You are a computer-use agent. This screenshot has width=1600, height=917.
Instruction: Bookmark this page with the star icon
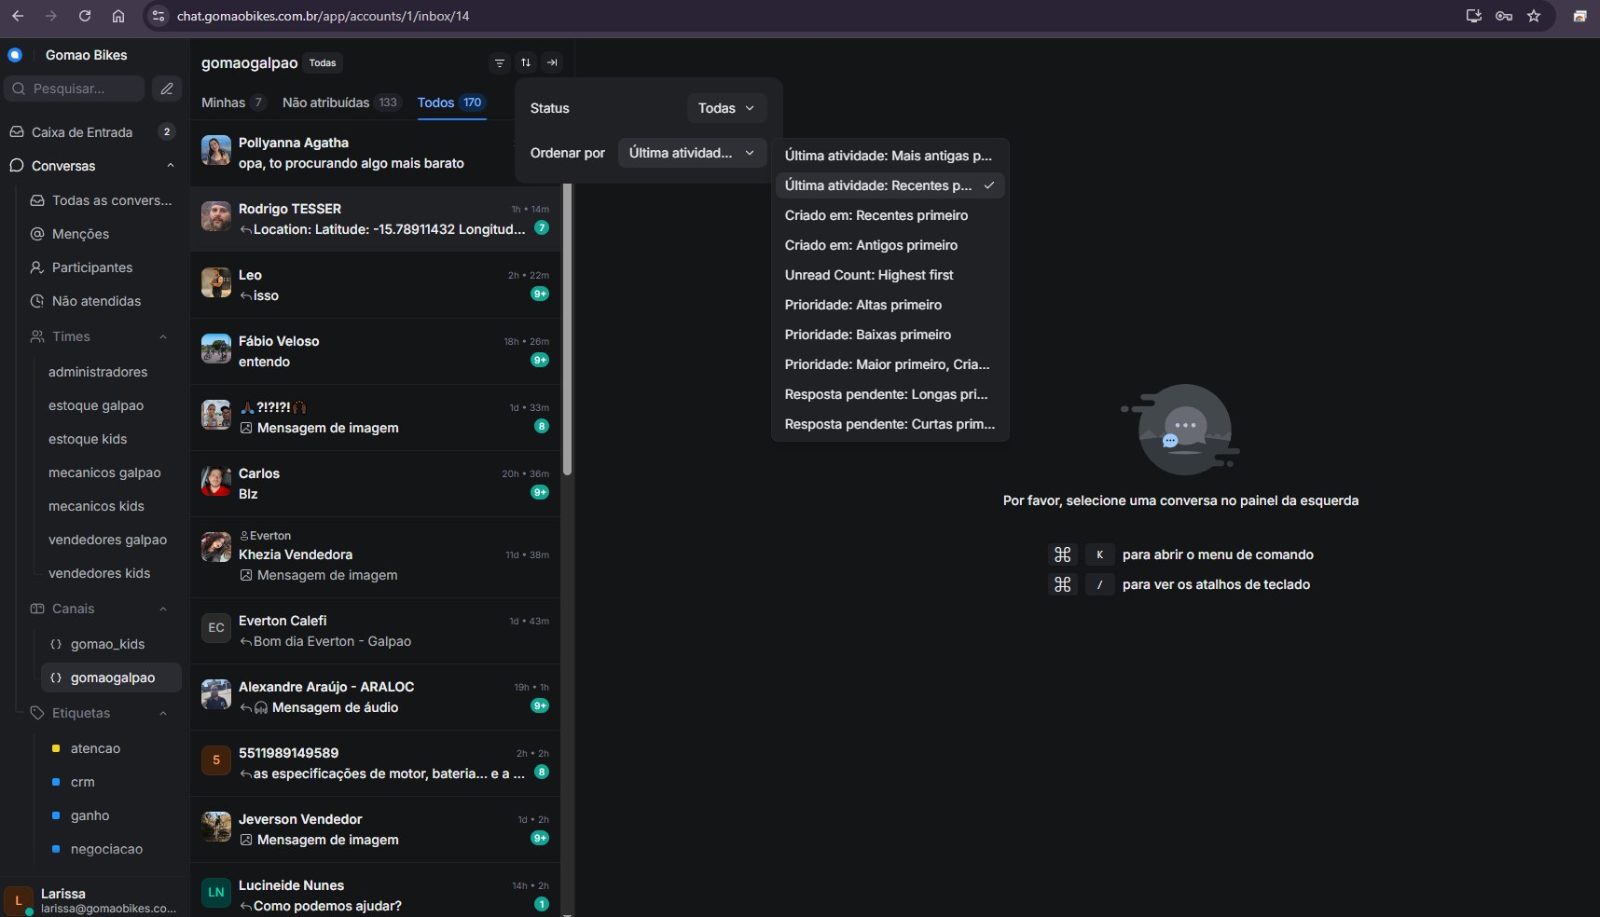(x=1534, y=16)
